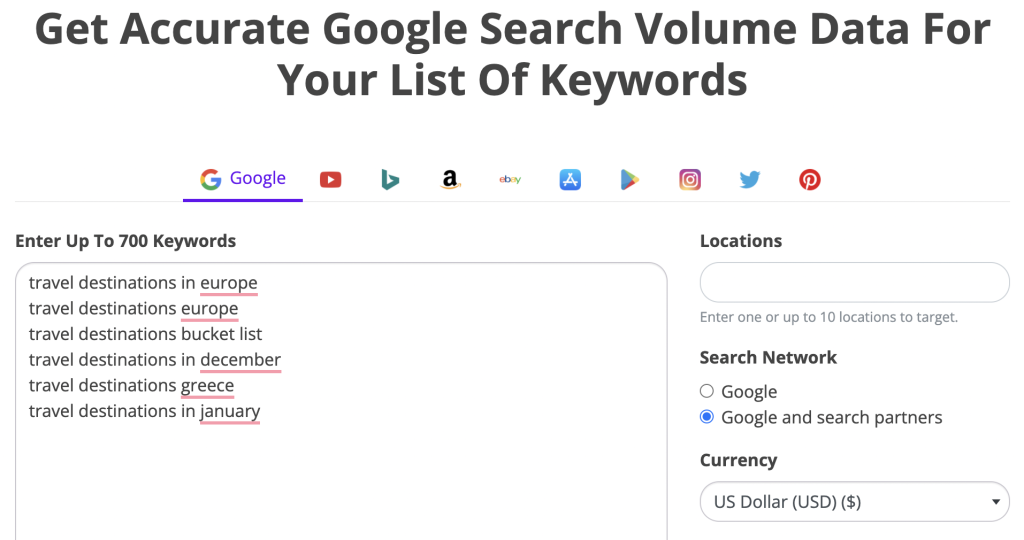This screenshot has height=540, width=1024.
Task: Click the Google and search partners label
Action: [831, 417]
